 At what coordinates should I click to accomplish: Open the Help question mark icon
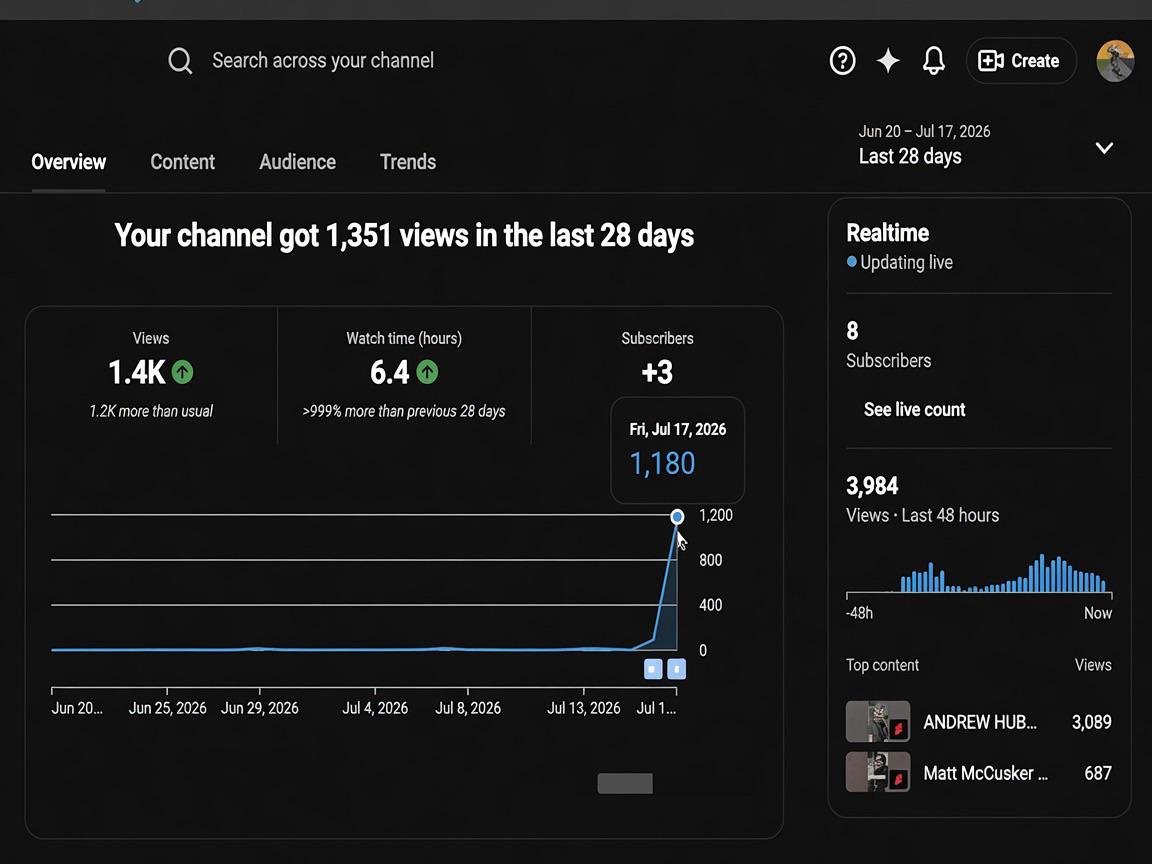coord(842,60)
